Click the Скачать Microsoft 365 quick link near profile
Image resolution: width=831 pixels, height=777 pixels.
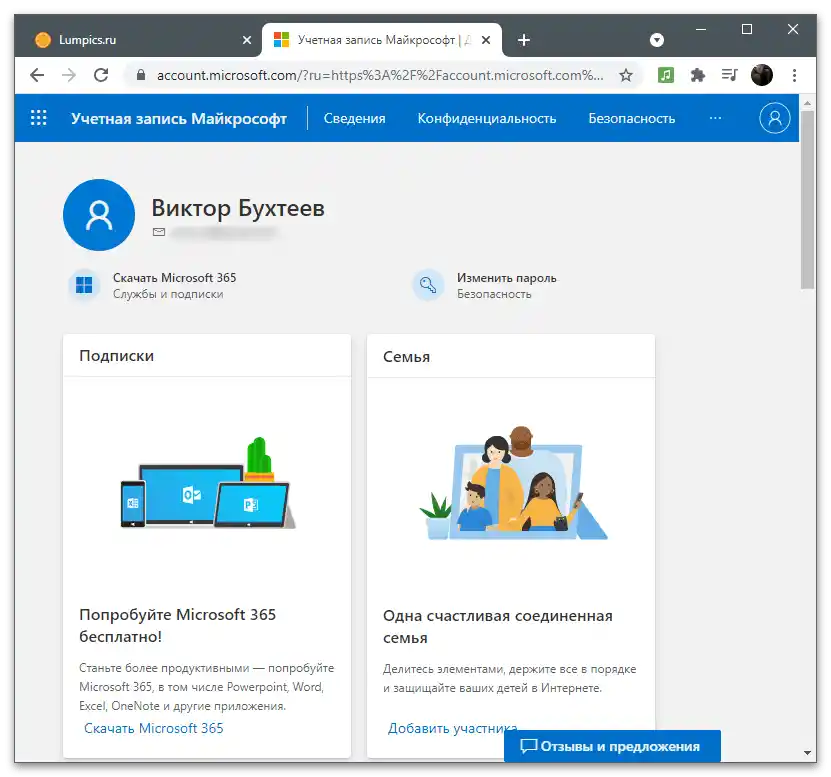point(174,278)
